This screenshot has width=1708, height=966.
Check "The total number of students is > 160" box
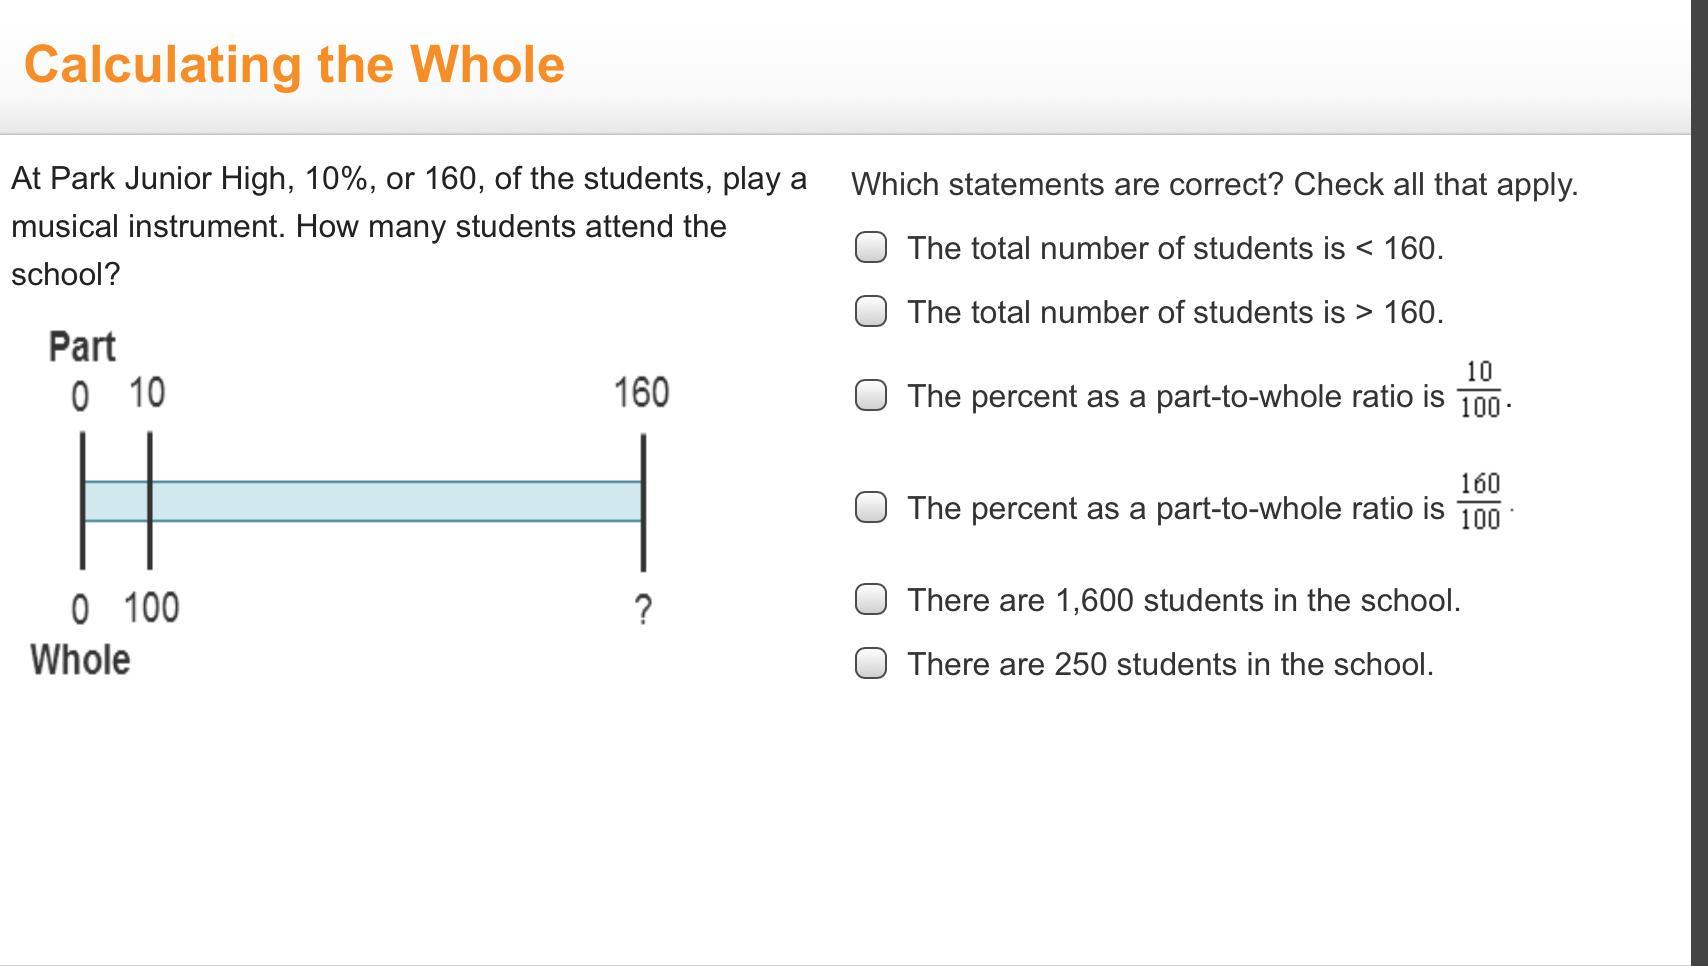click(x=871, y=312)
